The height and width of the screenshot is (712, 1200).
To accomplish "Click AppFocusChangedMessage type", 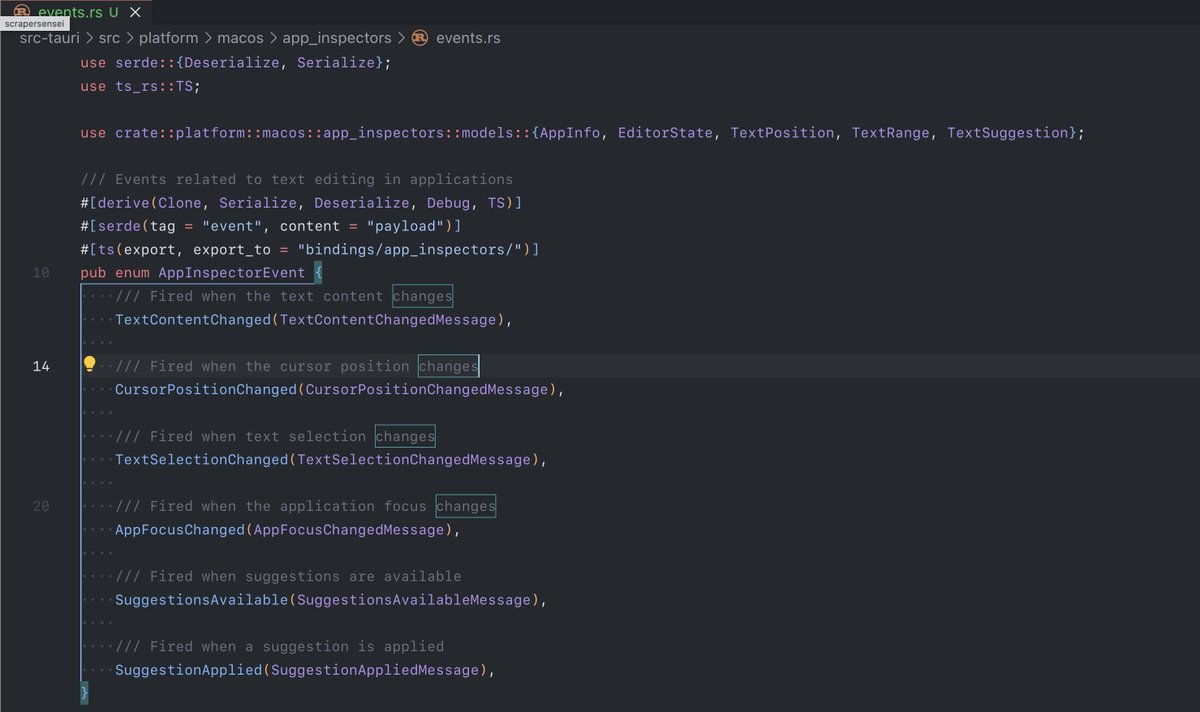I will pyautogui.click(x=349, y=530).
